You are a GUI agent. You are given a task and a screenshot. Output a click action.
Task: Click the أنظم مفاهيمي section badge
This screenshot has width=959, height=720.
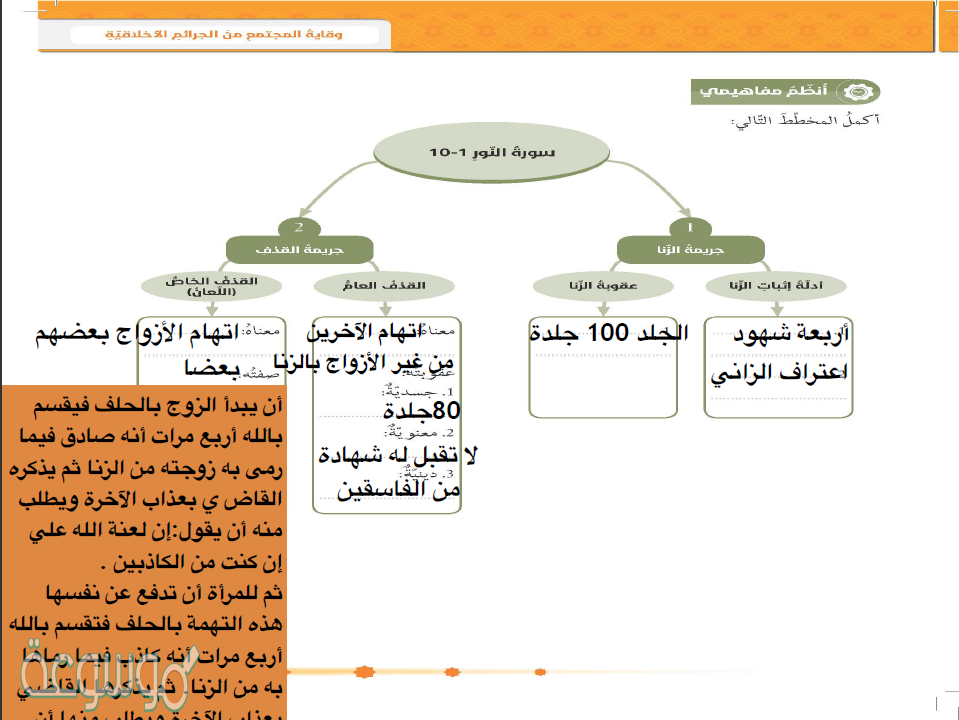point(785,92)
